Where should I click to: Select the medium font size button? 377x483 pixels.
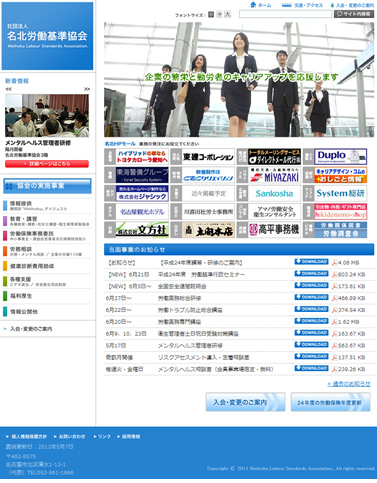219,14
